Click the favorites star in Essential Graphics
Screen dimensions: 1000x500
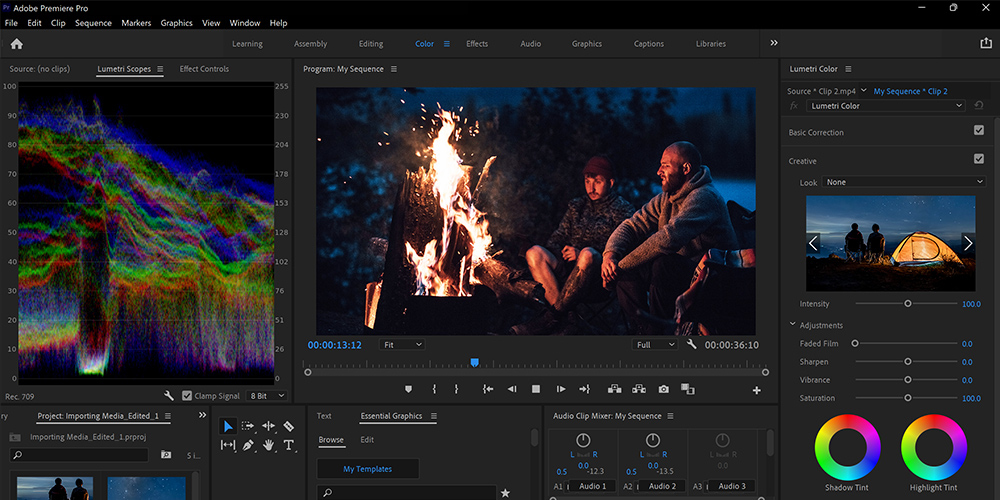(505, 493)
